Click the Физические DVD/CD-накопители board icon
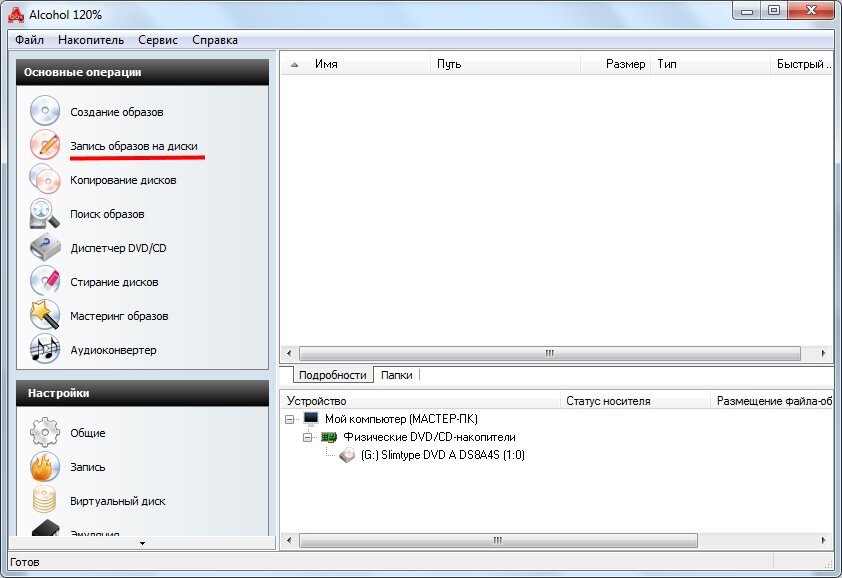 point(329,437)
